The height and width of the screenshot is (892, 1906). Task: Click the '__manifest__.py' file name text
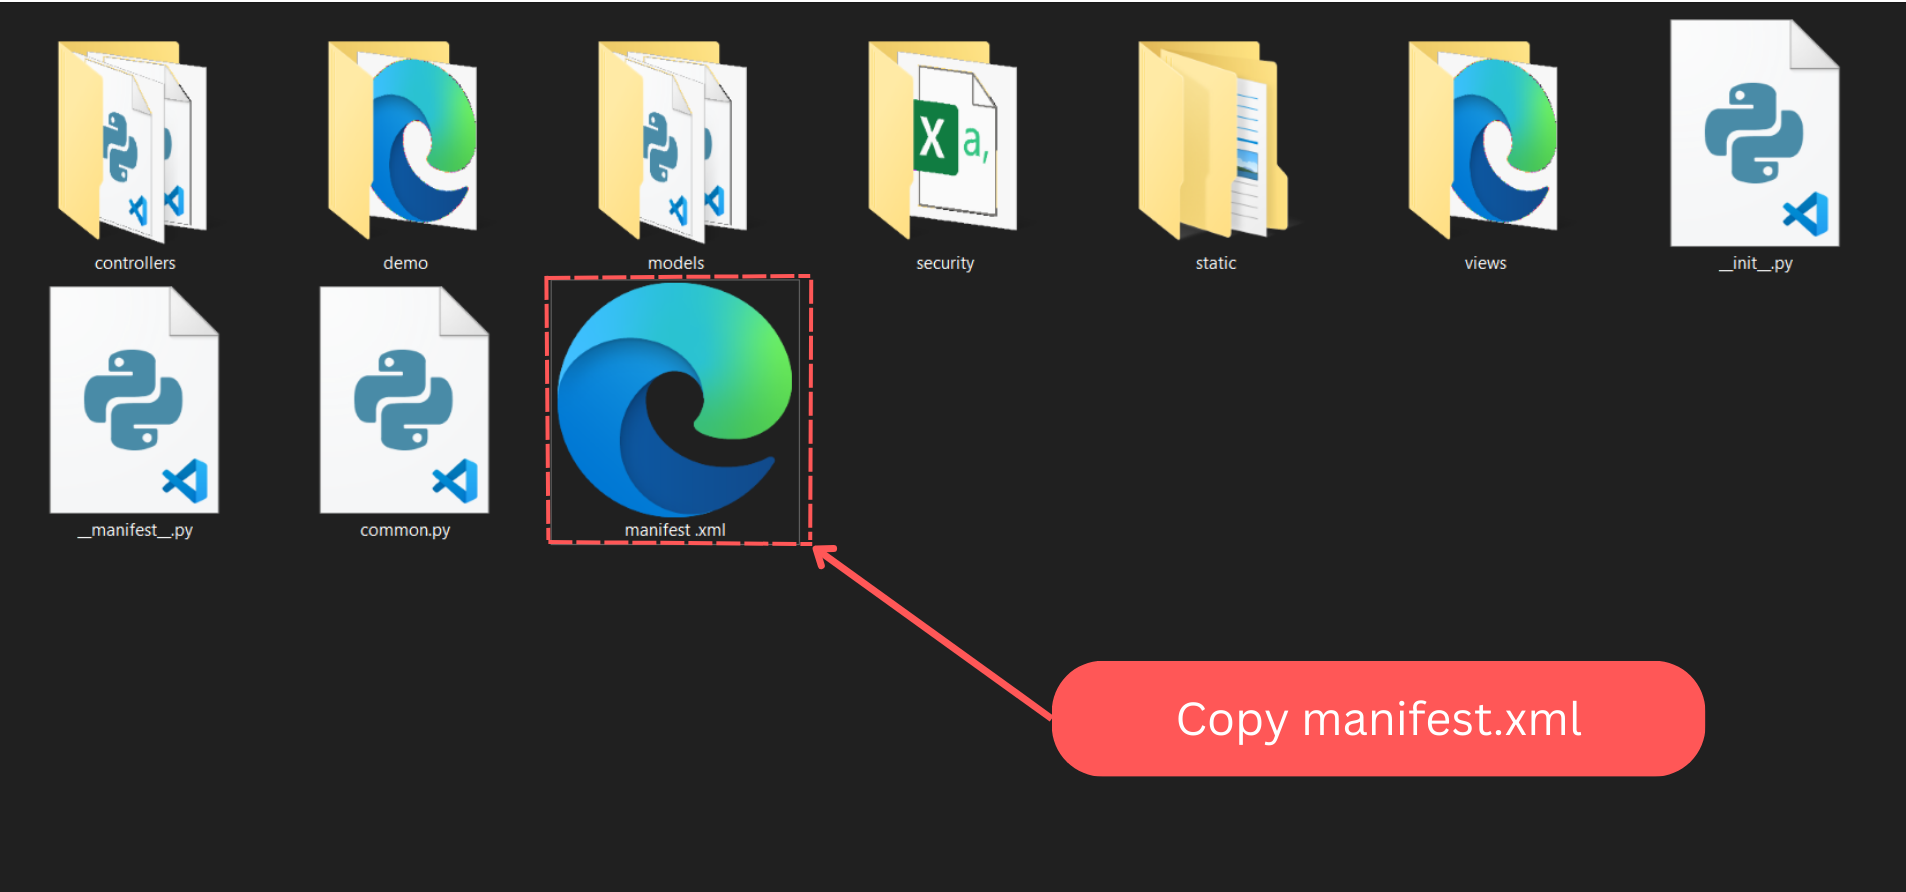[x=135, y=530]
